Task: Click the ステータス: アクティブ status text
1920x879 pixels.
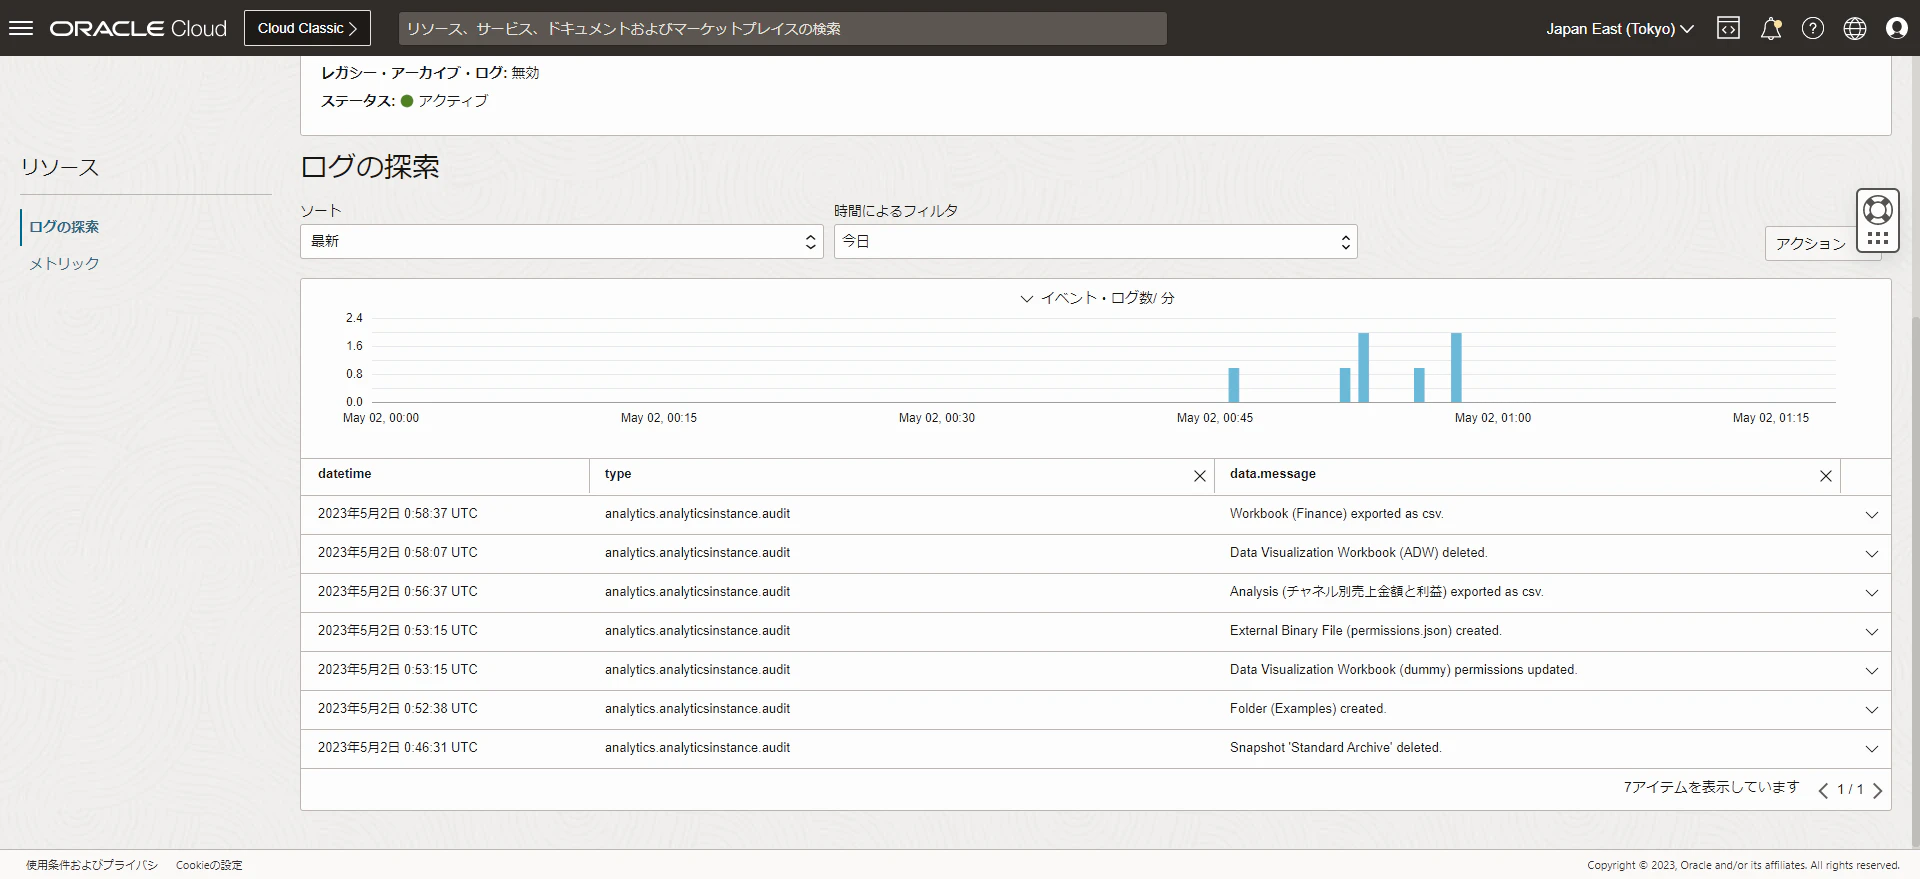Action: tap(404, 101)
